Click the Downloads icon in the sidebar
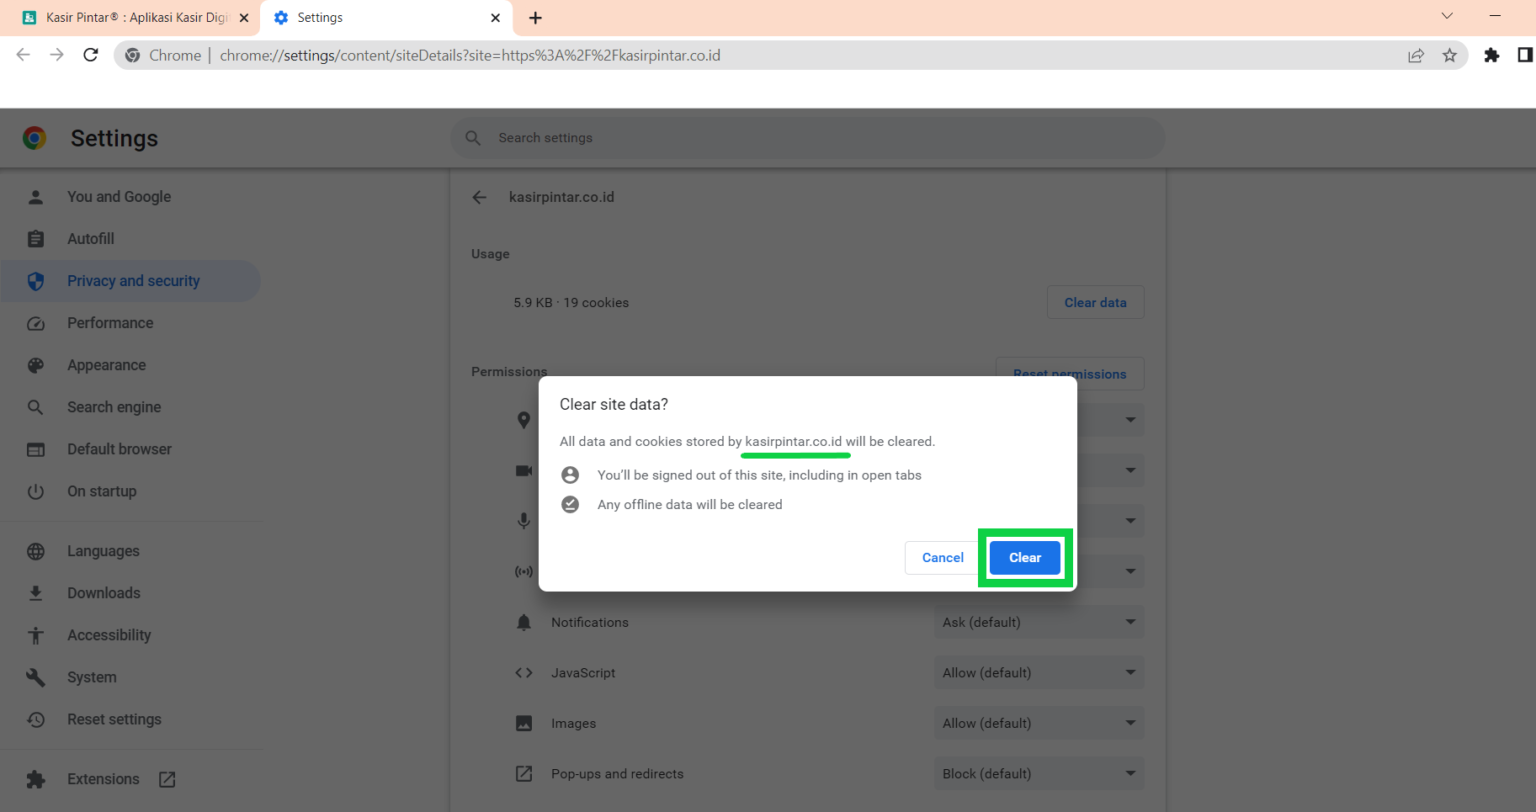The width and height of the screenshot is (1536, 812). pos(37,592)
